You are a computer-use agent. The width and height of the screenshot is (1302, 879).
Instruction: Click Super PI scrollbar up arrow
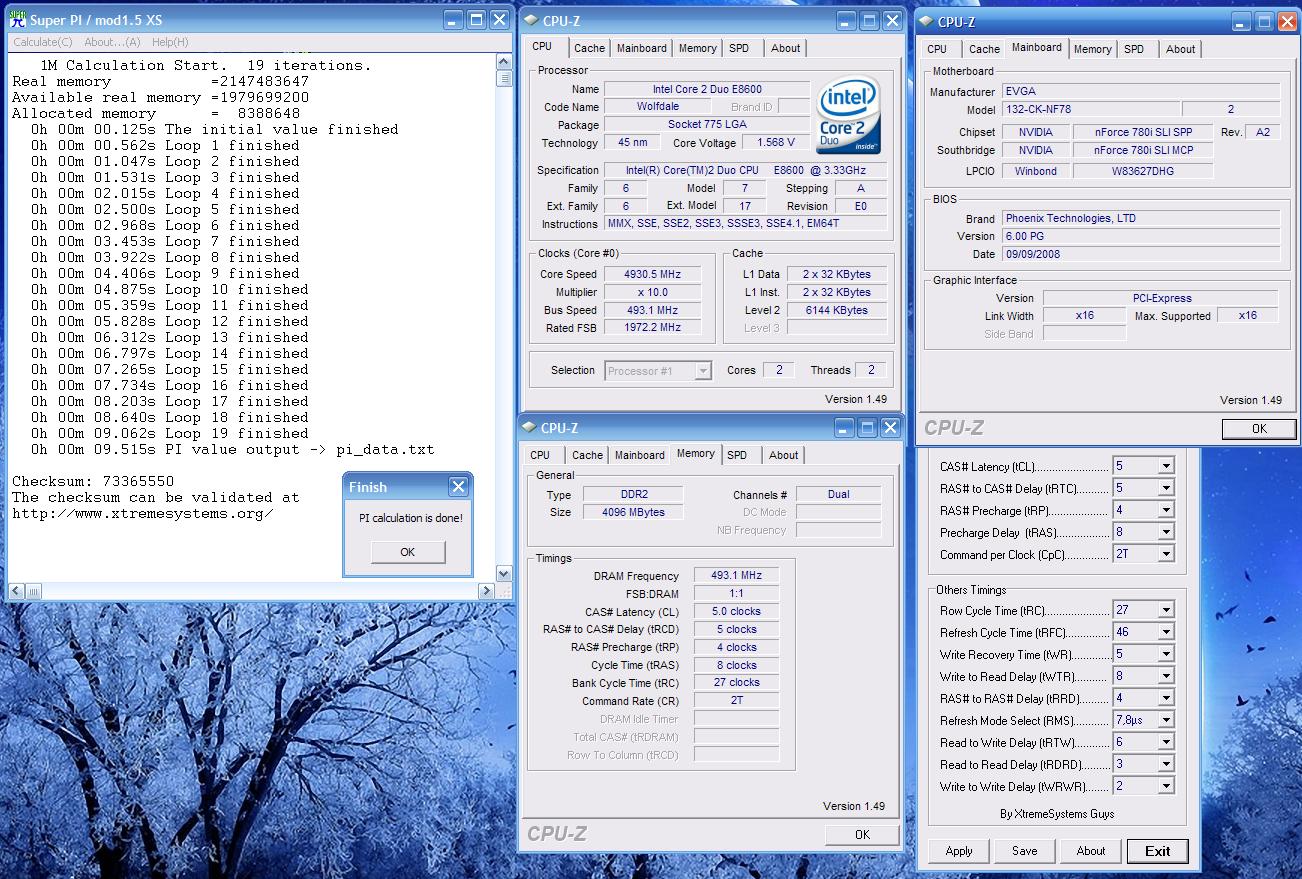(504, 62)
